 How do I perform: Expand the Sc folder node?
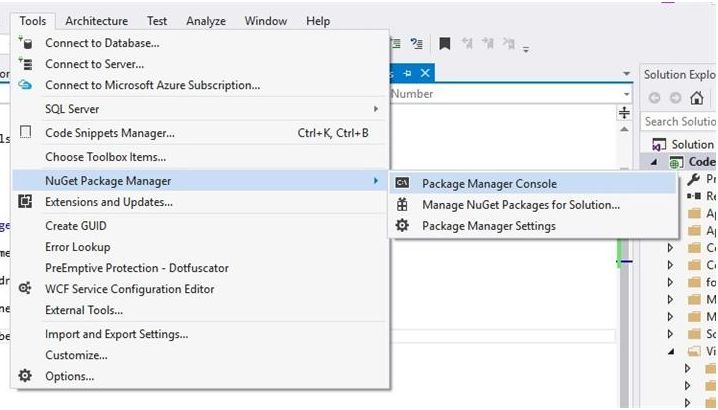pos(670,334)
